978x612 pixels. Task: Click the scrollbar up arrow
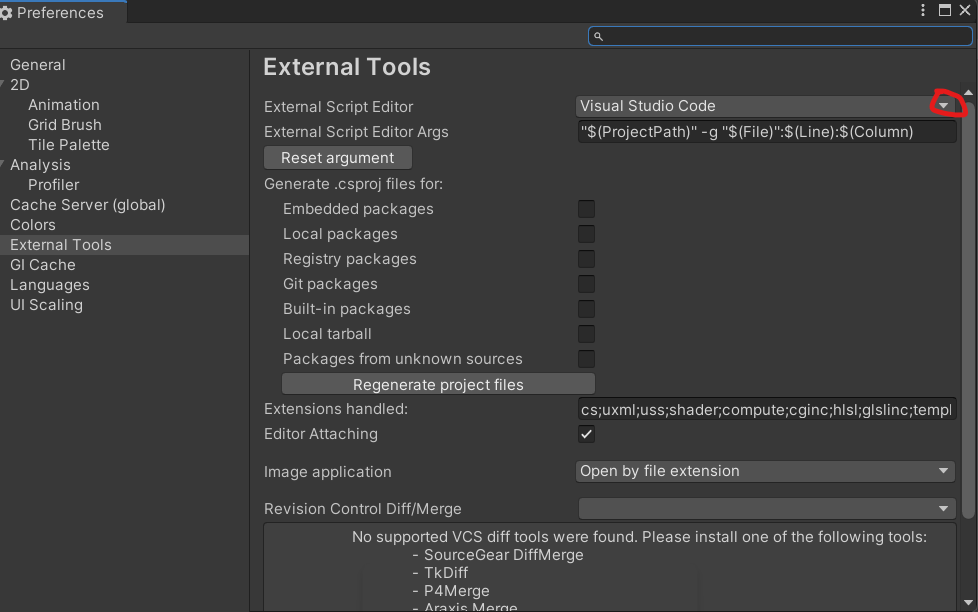(x=968, y=92)
